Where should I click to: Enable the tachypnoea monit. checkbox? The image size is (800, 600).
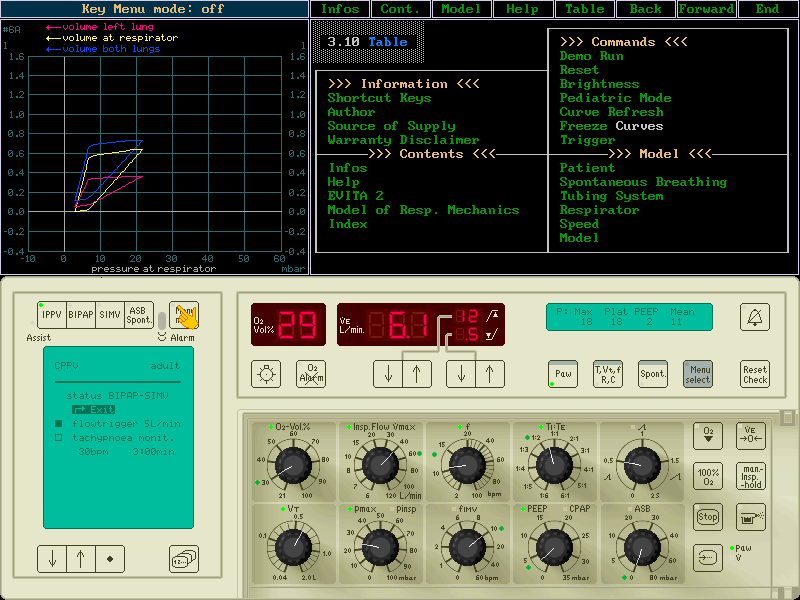[x=58, y=438]
